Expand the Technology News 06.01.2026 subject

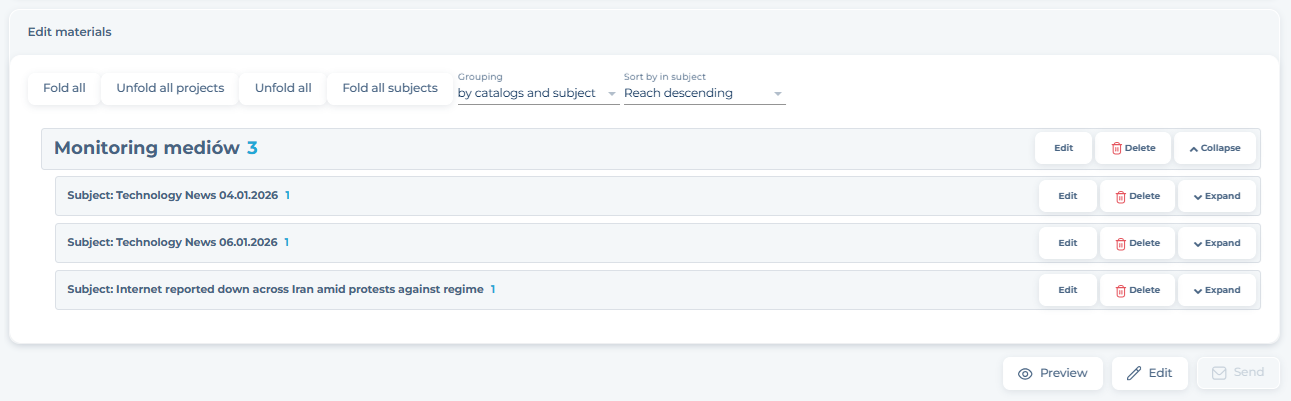[1216, 243]
